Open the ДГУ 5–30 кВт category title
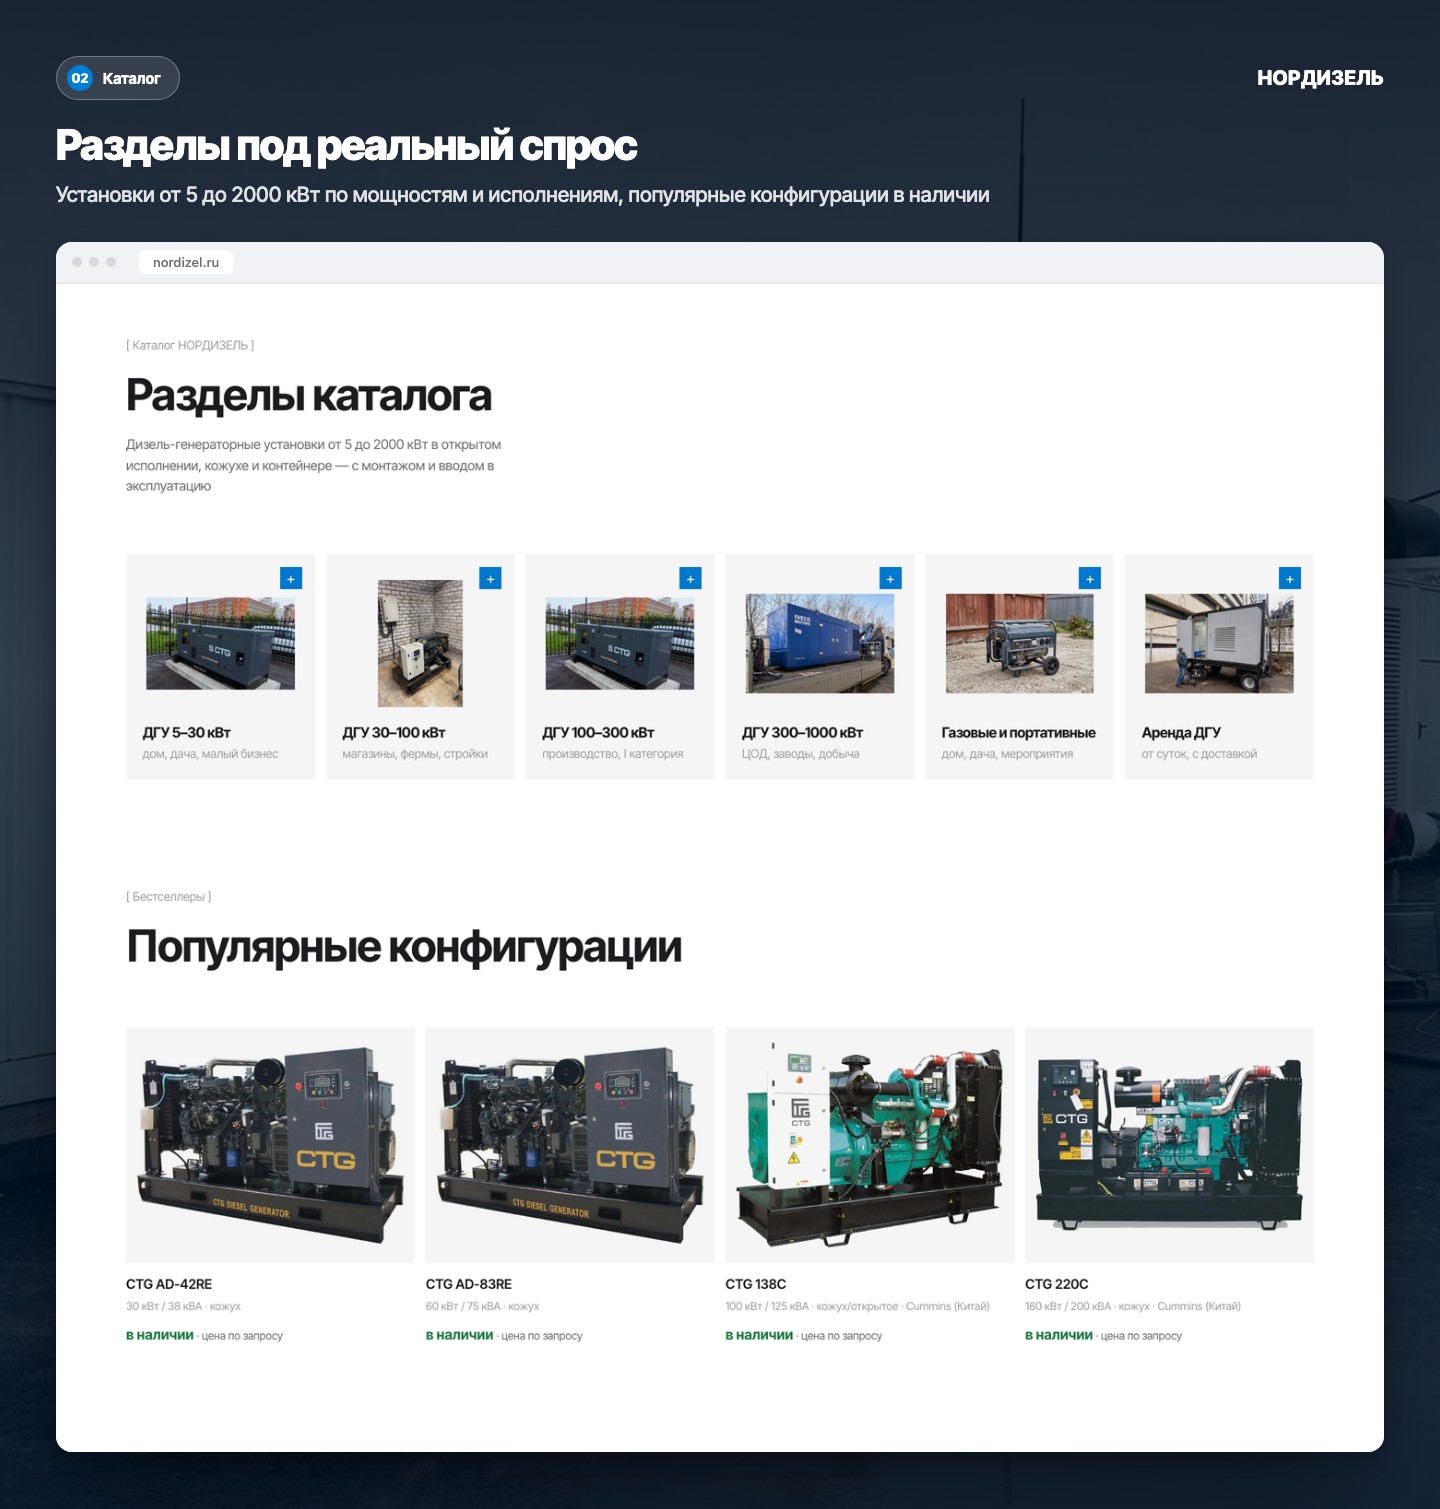This screenshot has height=1509, width=1440. pyautogui.click(x=186, y=732)
